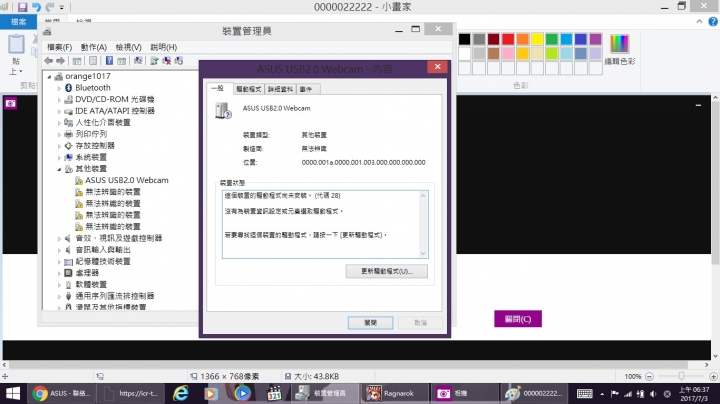Expand the Bluetooth node
Screen dimensions: 720x404
click(x=59, y=88)
